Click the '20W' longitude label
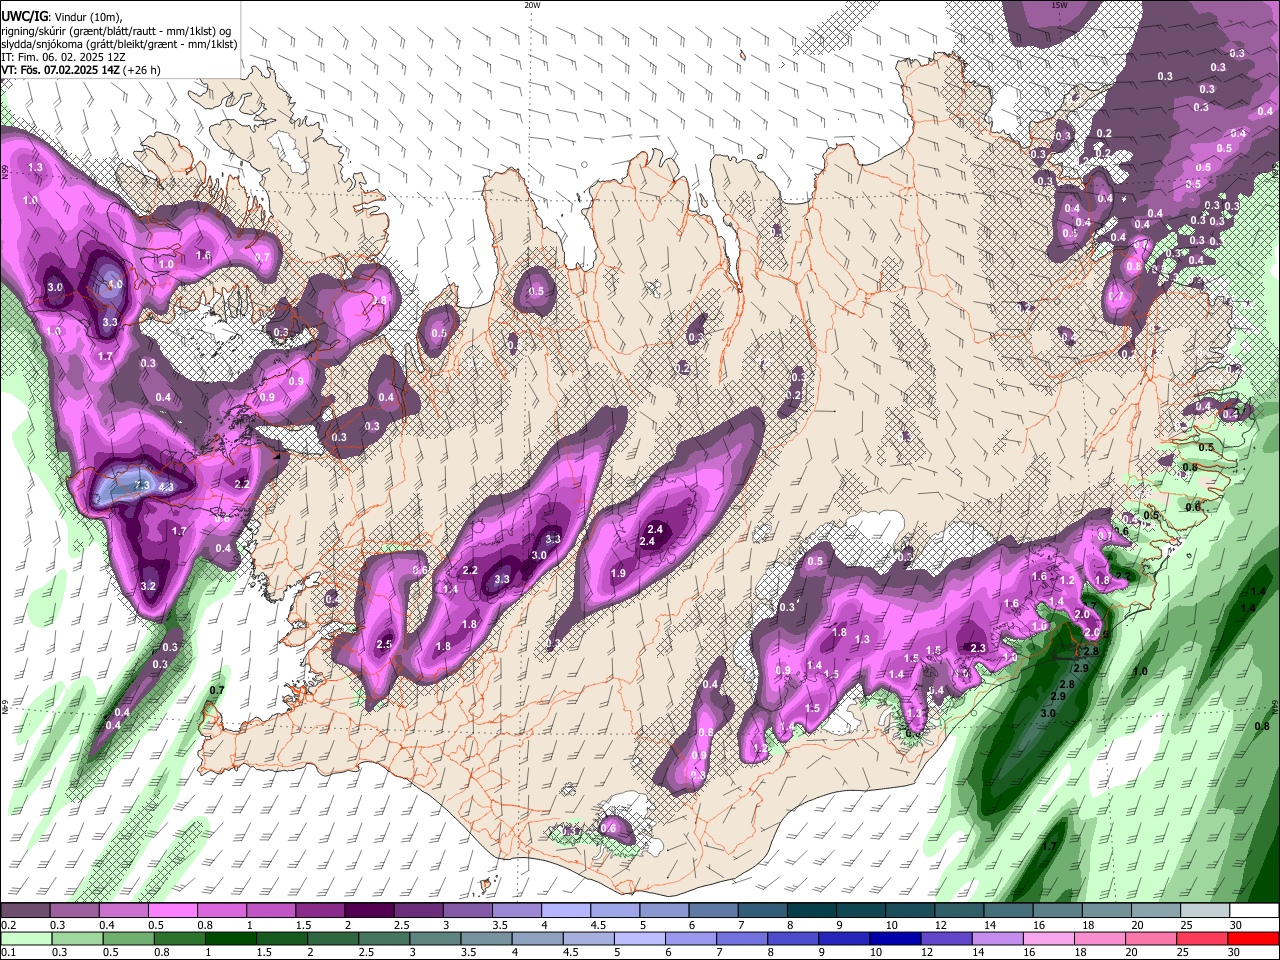This screenshot has height=960, width=1280. pyautogui.click(x=532, y=5)
